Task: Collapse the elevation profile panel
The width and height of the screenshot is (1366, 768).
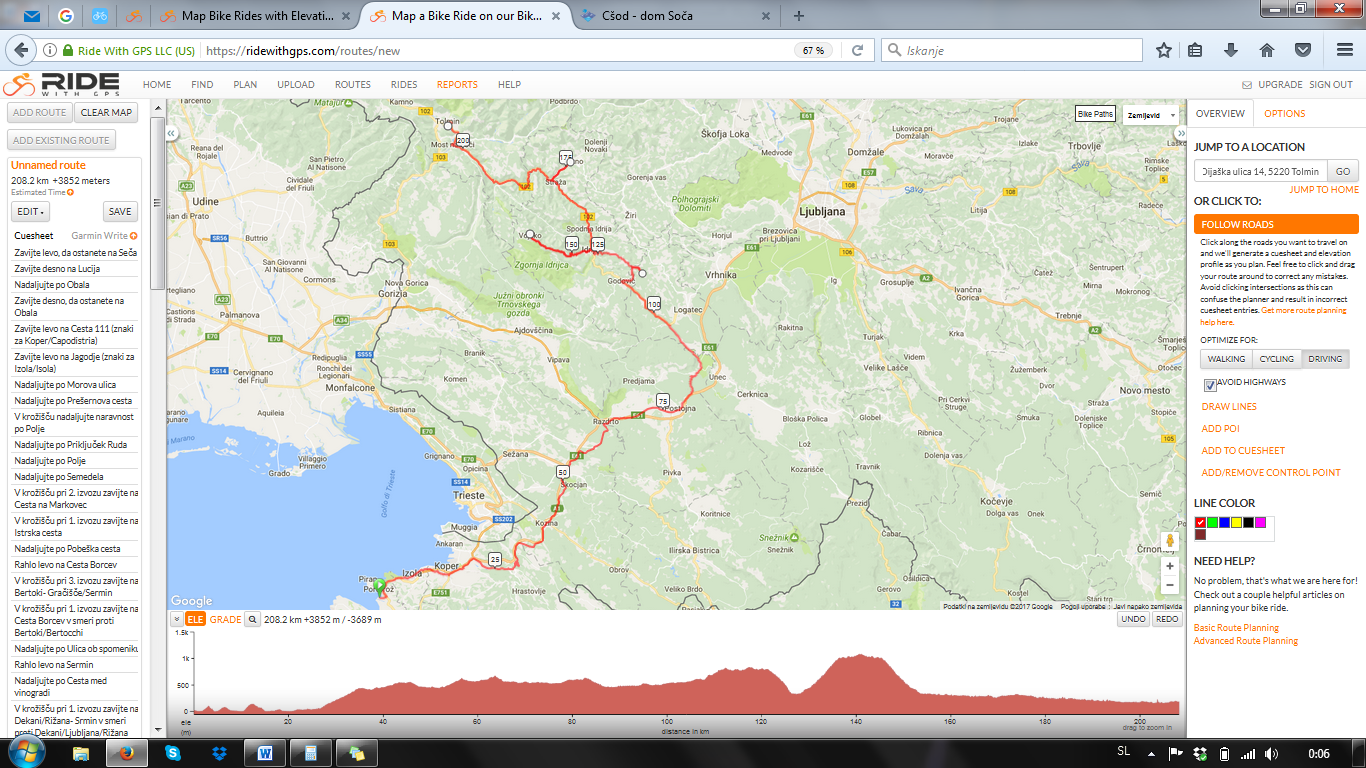Action: 176,619
